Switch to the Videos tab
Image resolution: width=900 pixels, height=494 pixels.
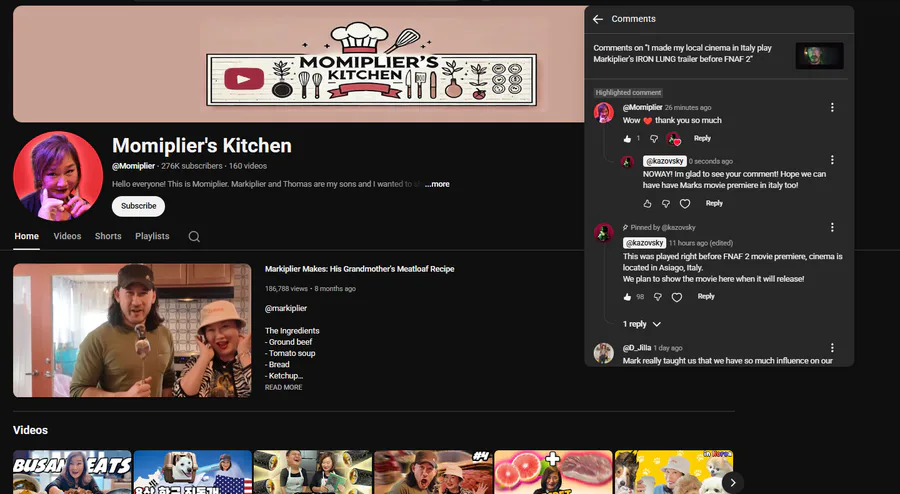67,236
